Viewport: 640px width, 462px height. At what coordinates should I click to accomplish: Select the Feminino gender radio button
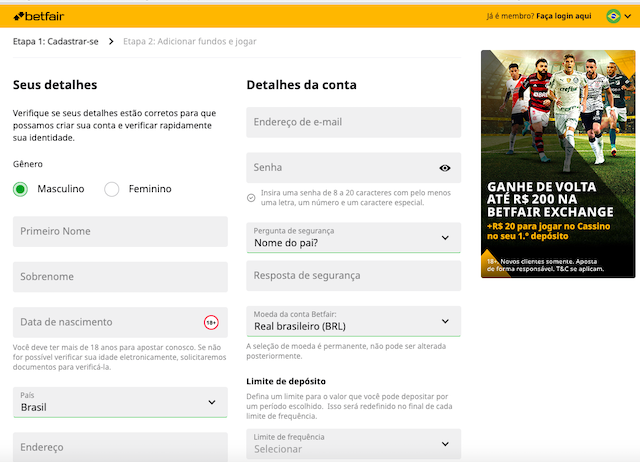tap(111, 189)
